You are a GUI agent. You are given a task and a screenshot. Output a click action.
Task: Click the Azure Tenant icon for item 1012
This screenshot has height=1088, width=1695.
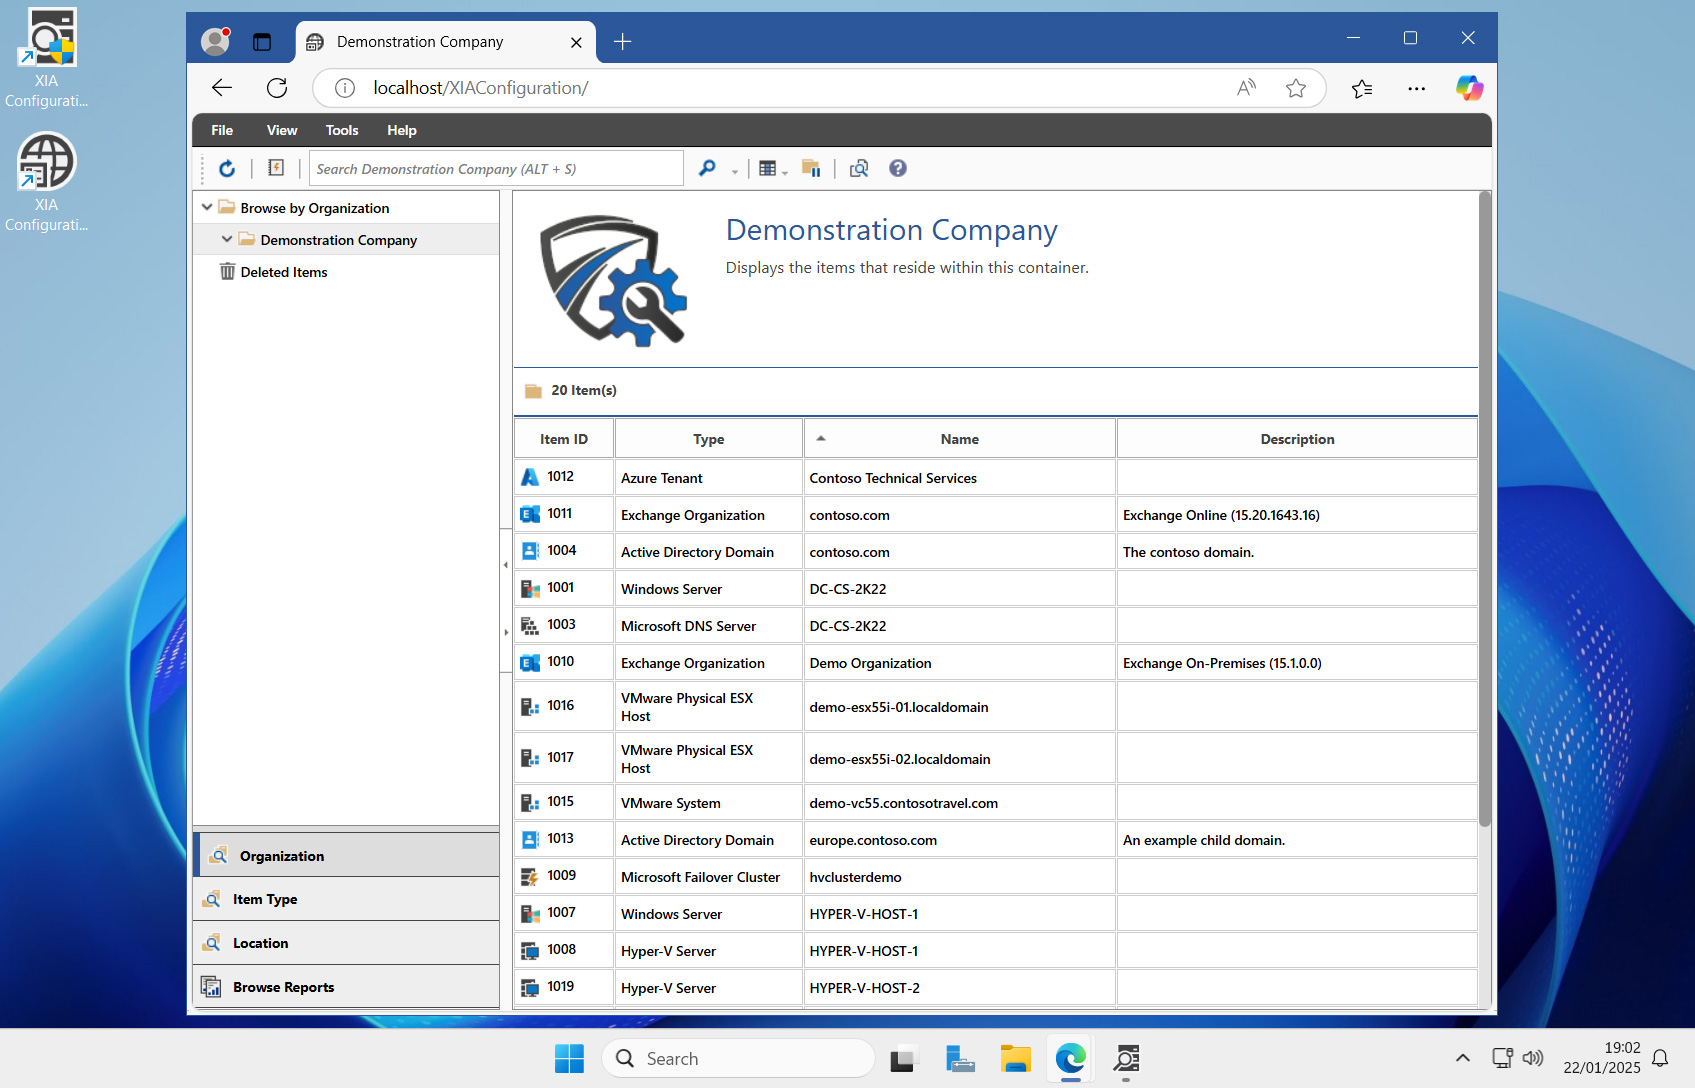pos(530,478)
